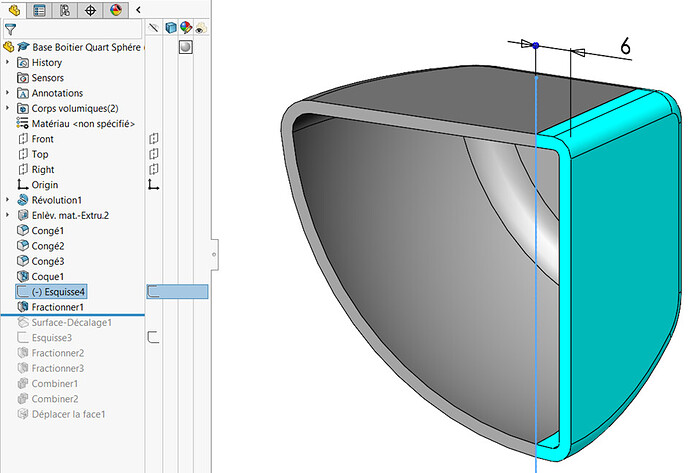Open the DimXpertManager crosshair tab
Image resolution: width=690 pixels, height=473 pixels.
91,10
